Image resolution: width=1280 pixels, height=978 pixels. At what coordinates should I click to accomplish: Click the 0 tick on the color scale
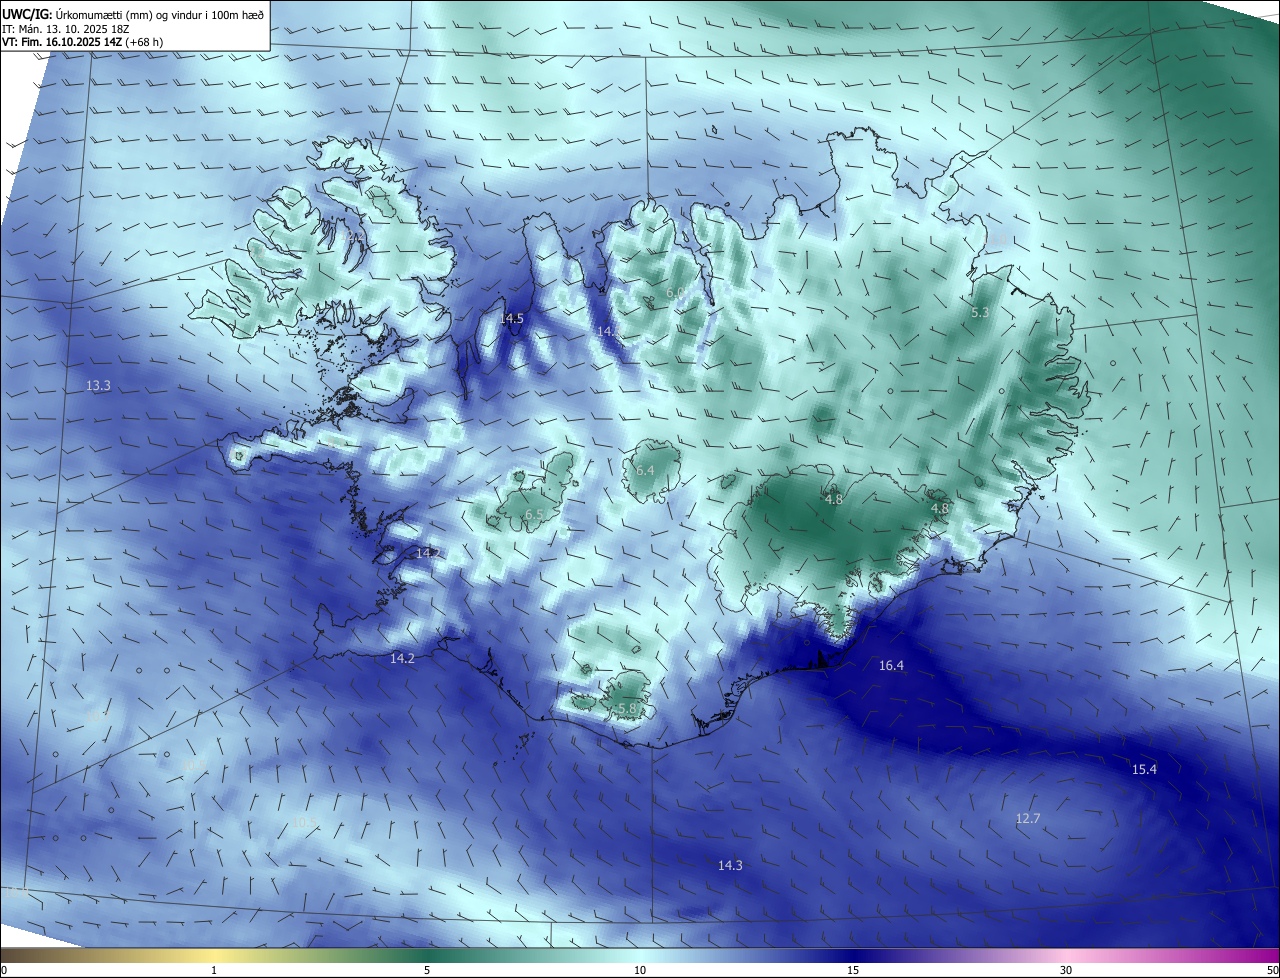pos(4,970)
